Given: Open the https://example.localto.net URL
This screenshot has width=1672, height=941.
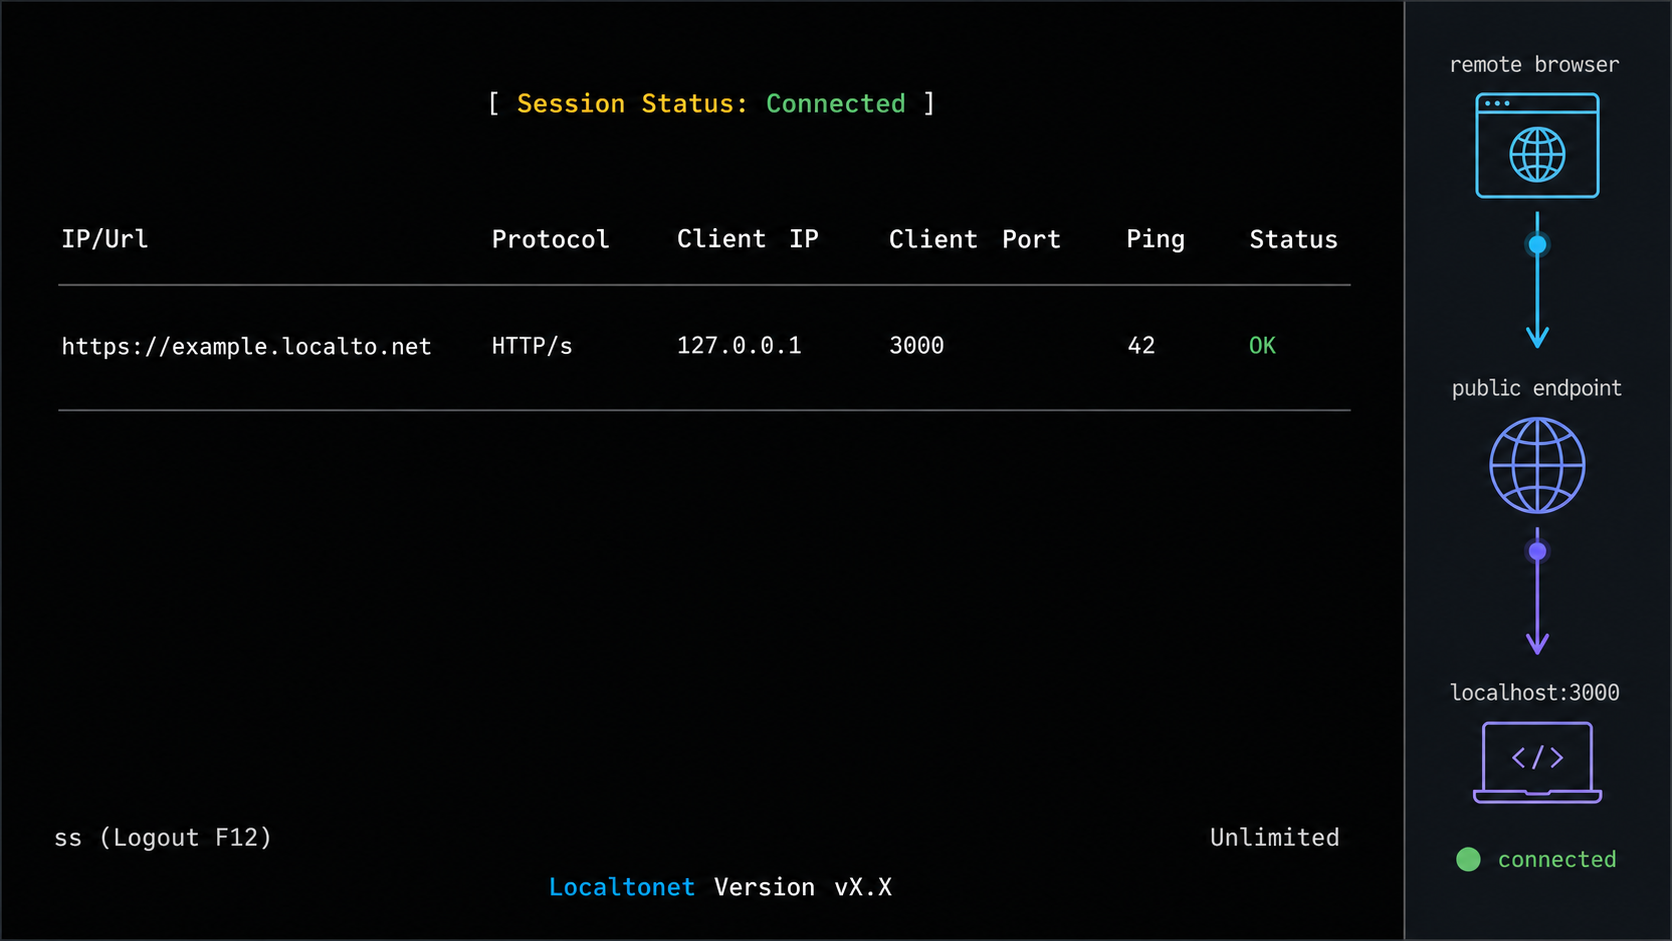Looking at the screenshot, I should coord(246,346).
